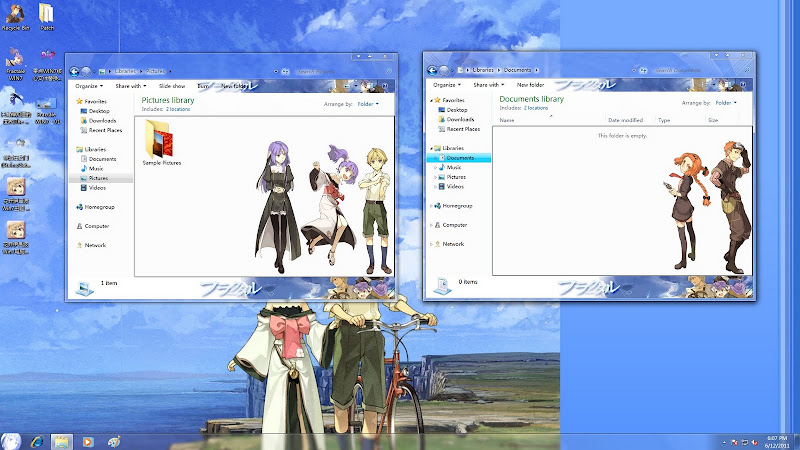Open help in the Documents window
800x450 pixels.
click(743, 85)
